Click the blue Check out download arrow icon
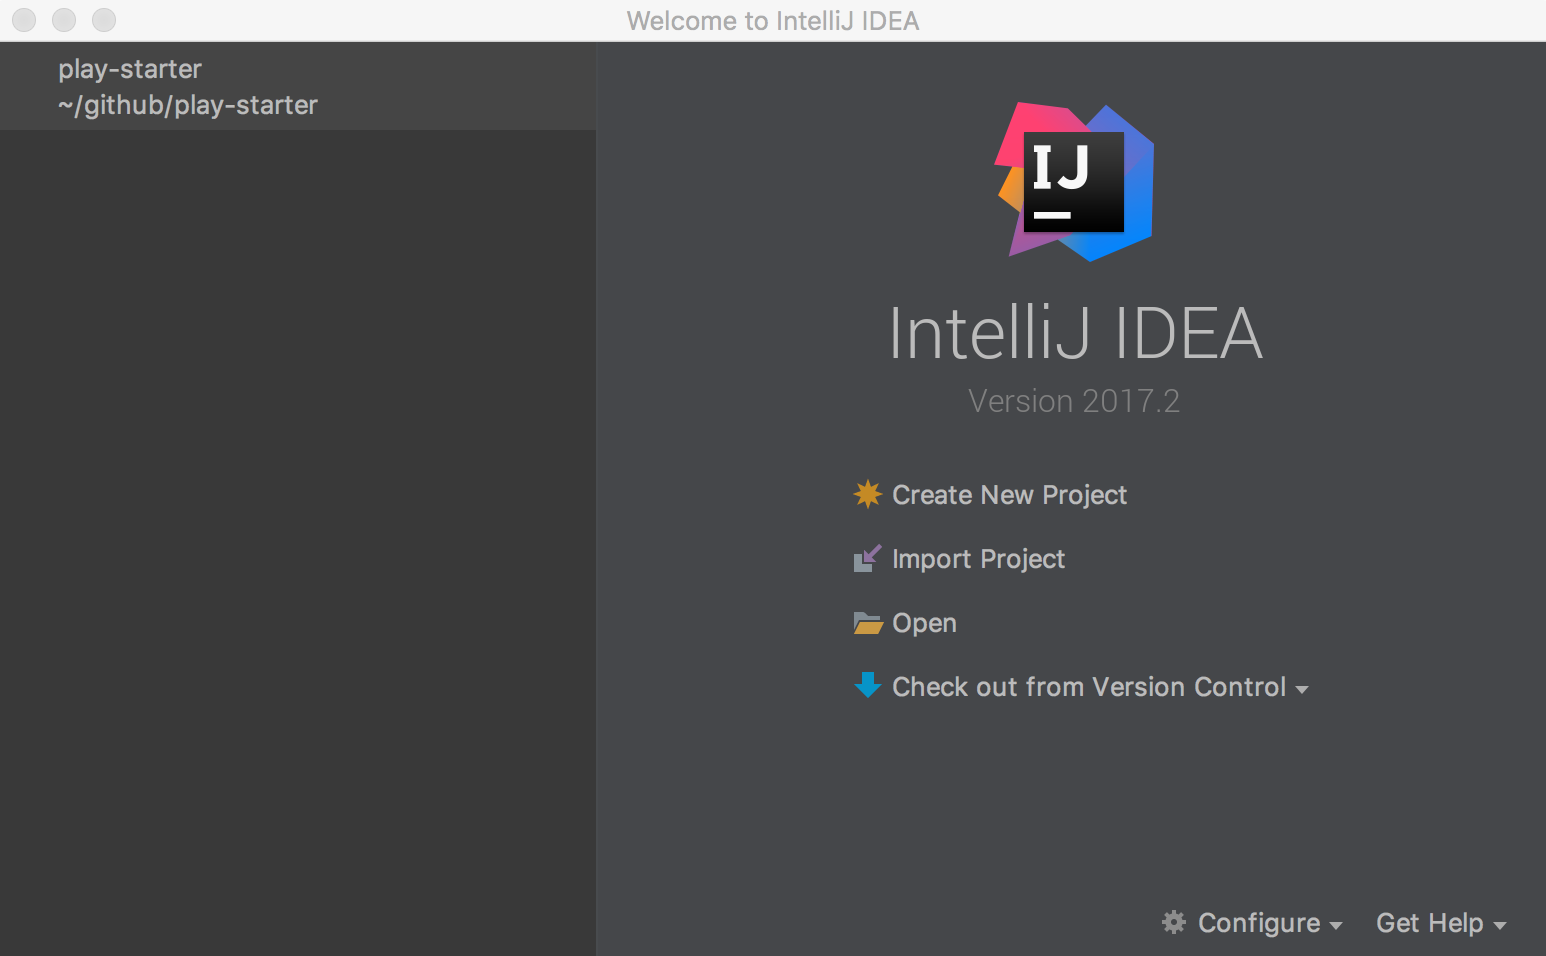This screenshot has height=956, width=1546. [867, 686]
